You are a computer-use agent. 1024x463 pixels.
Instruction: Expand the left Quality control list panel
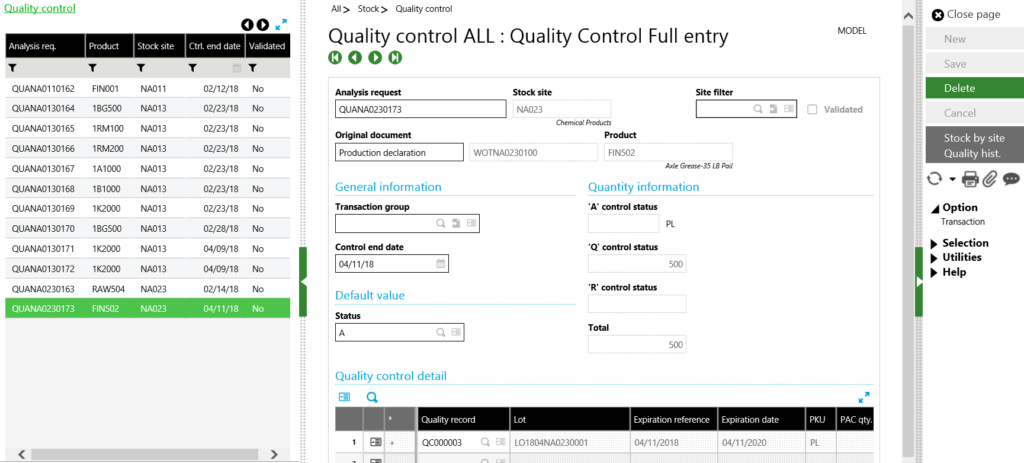281,24
